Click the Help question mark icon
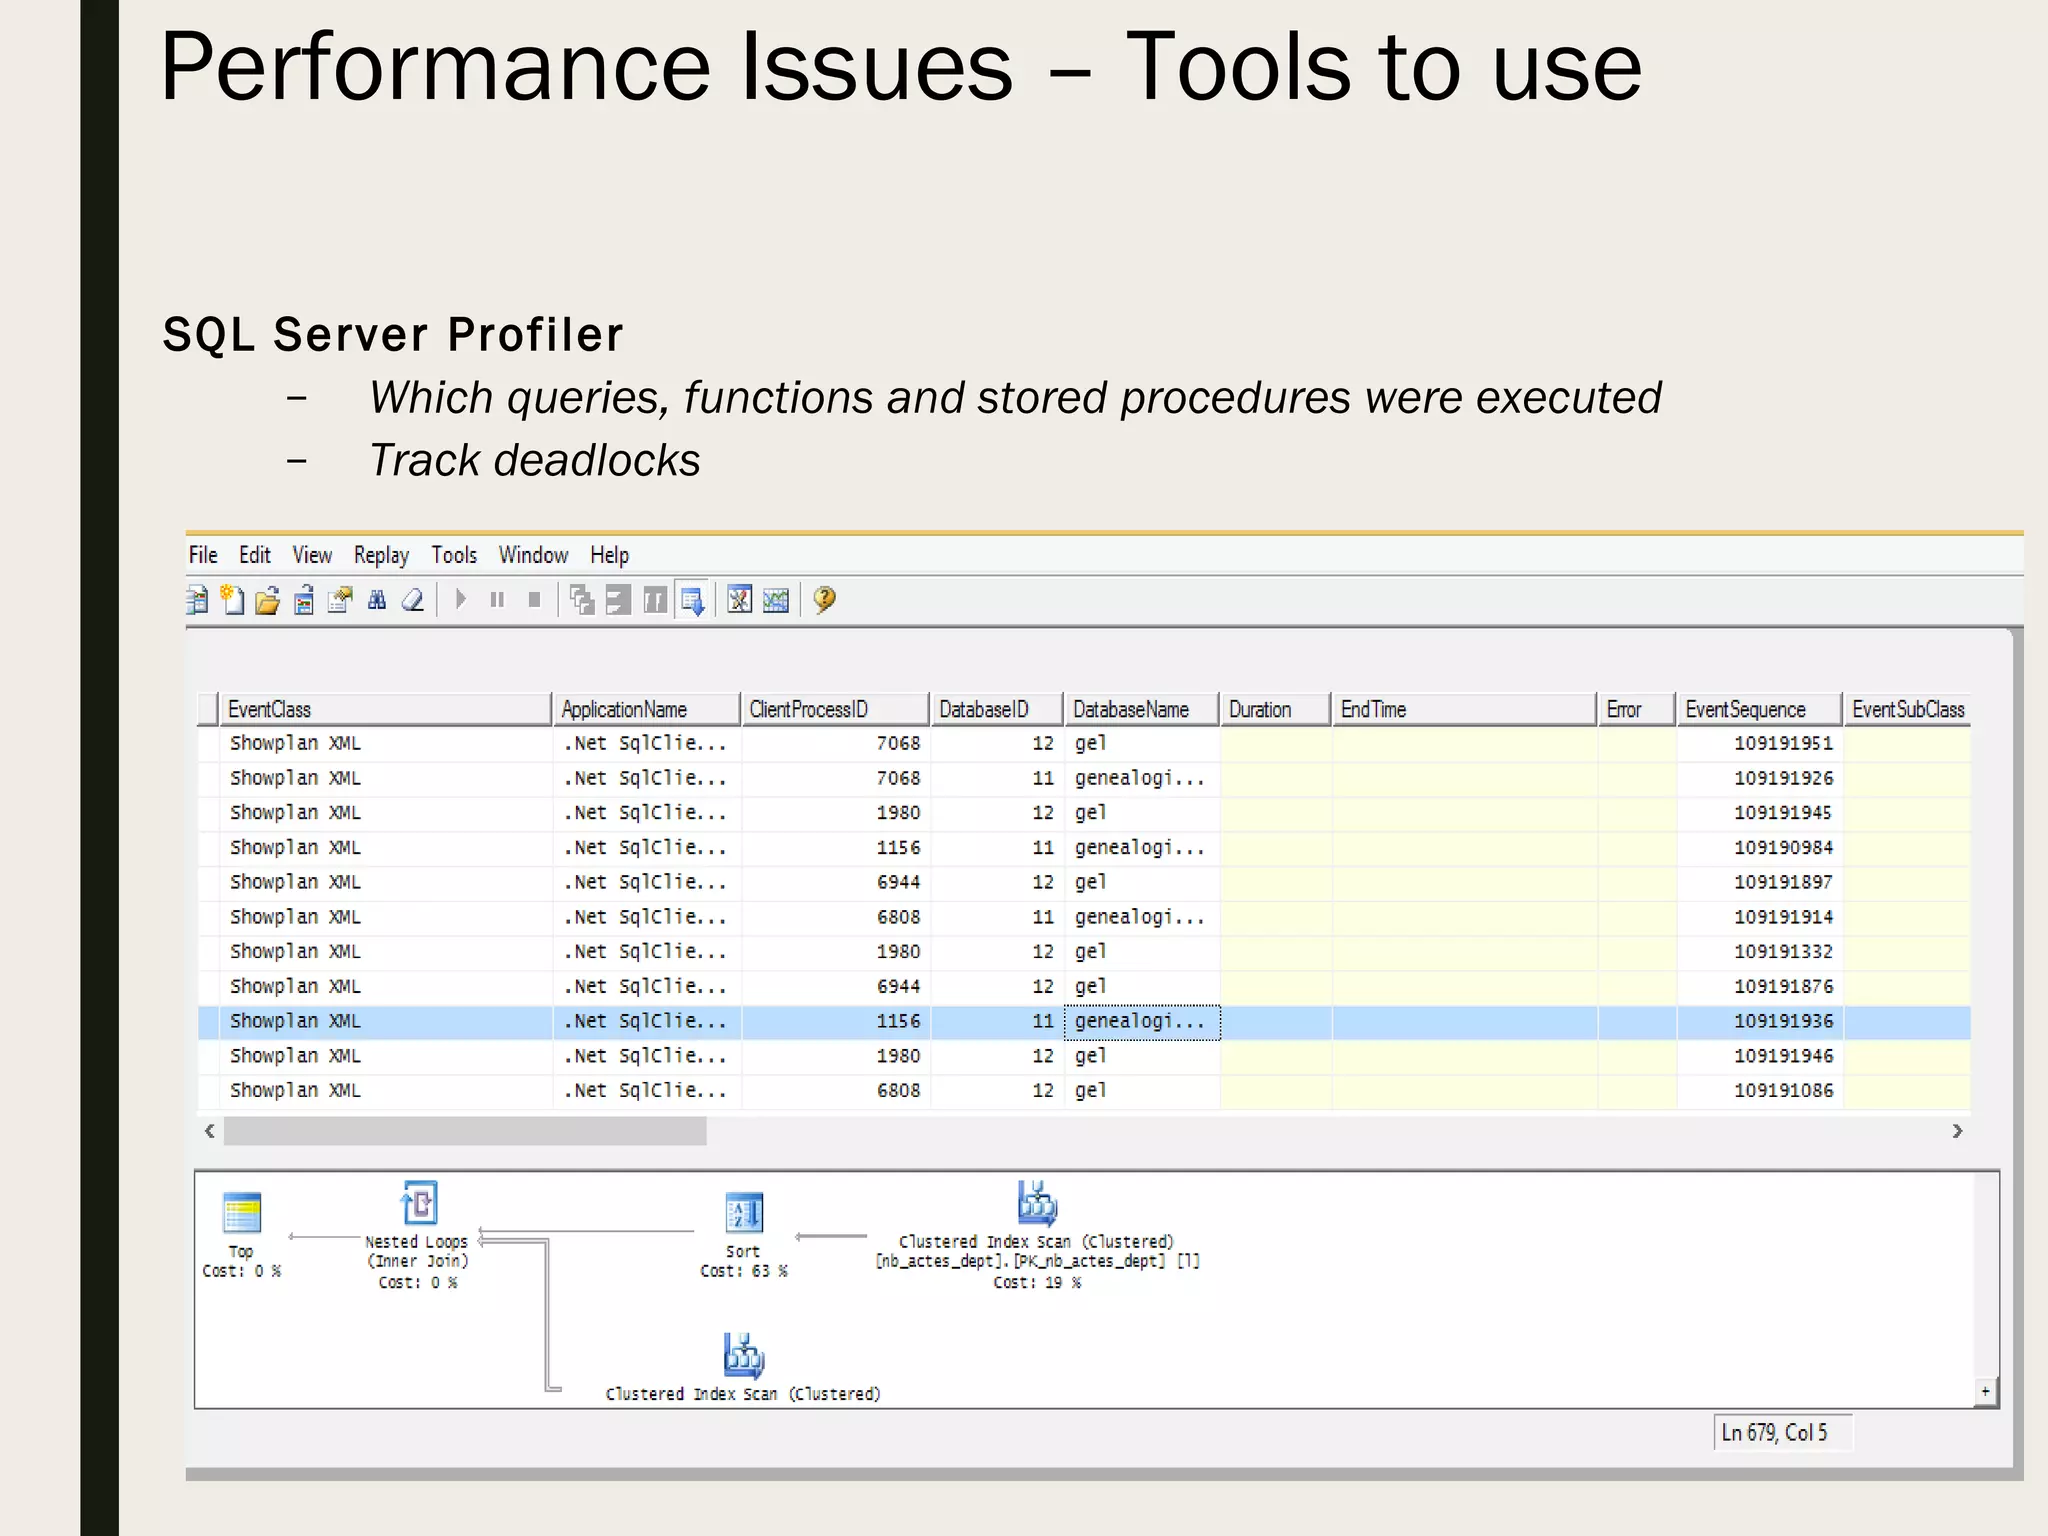 [824, 600]
